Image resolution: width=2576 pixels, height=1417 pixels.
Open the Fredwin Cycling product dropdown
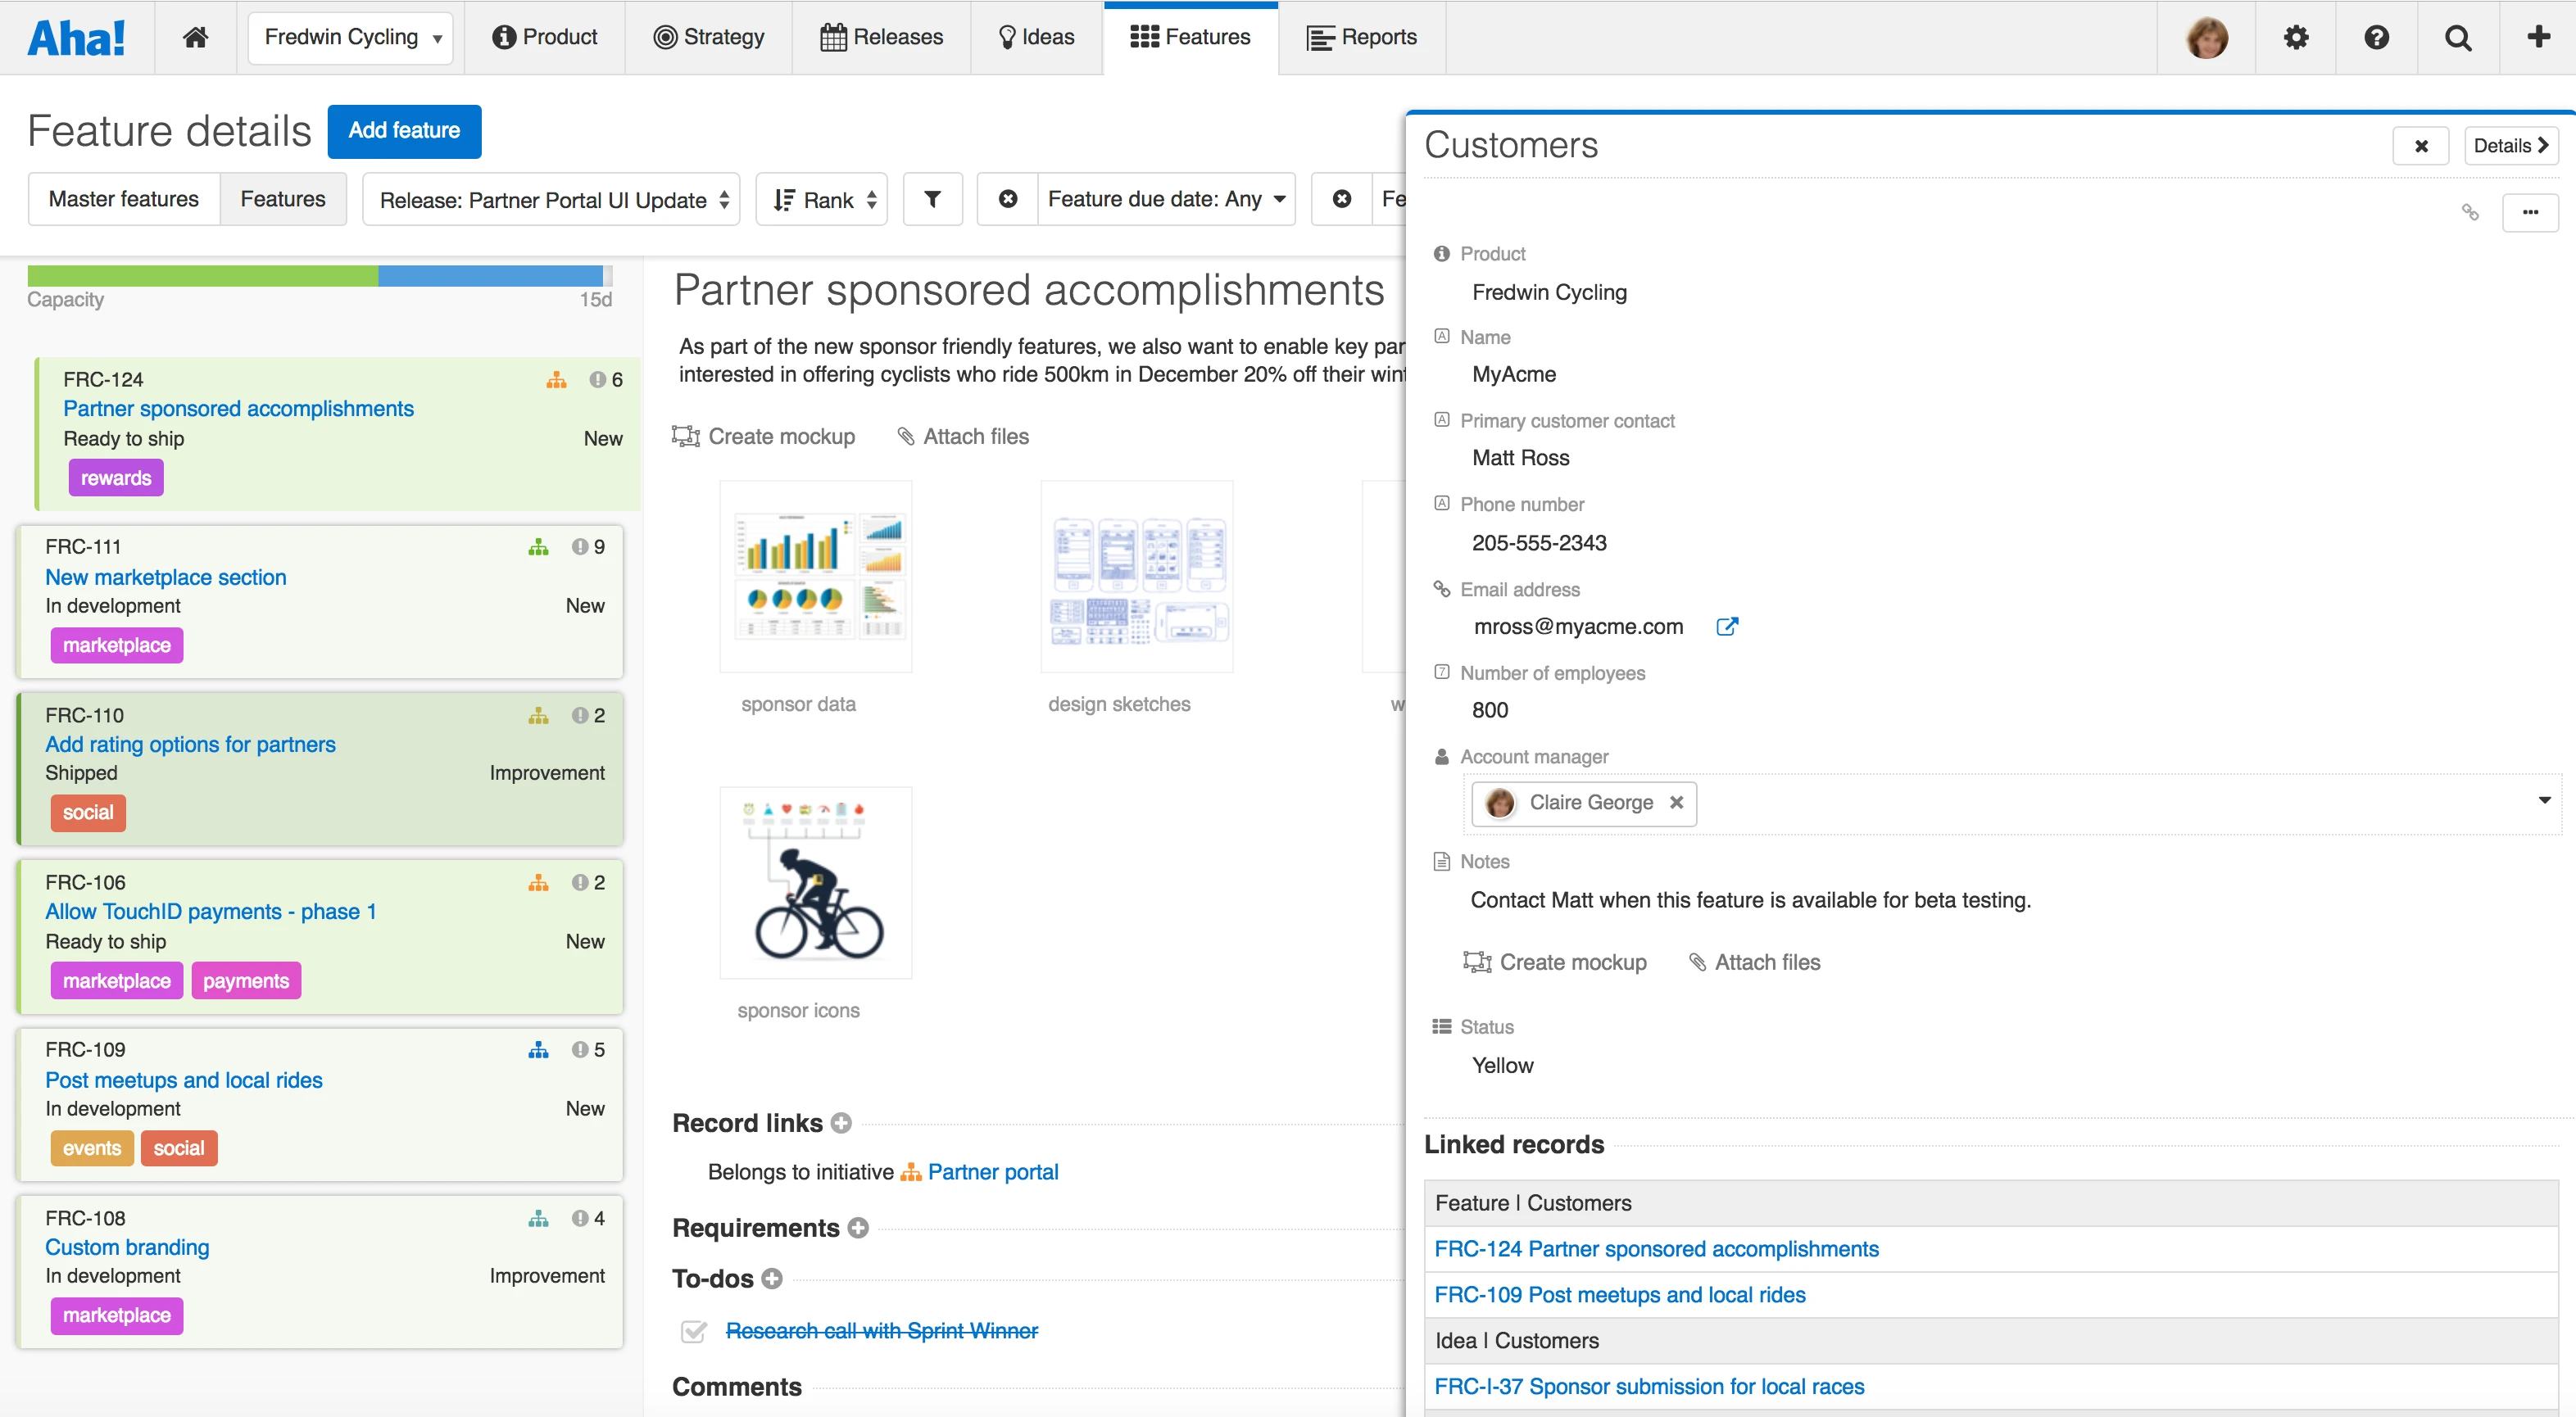coord(350,37)
